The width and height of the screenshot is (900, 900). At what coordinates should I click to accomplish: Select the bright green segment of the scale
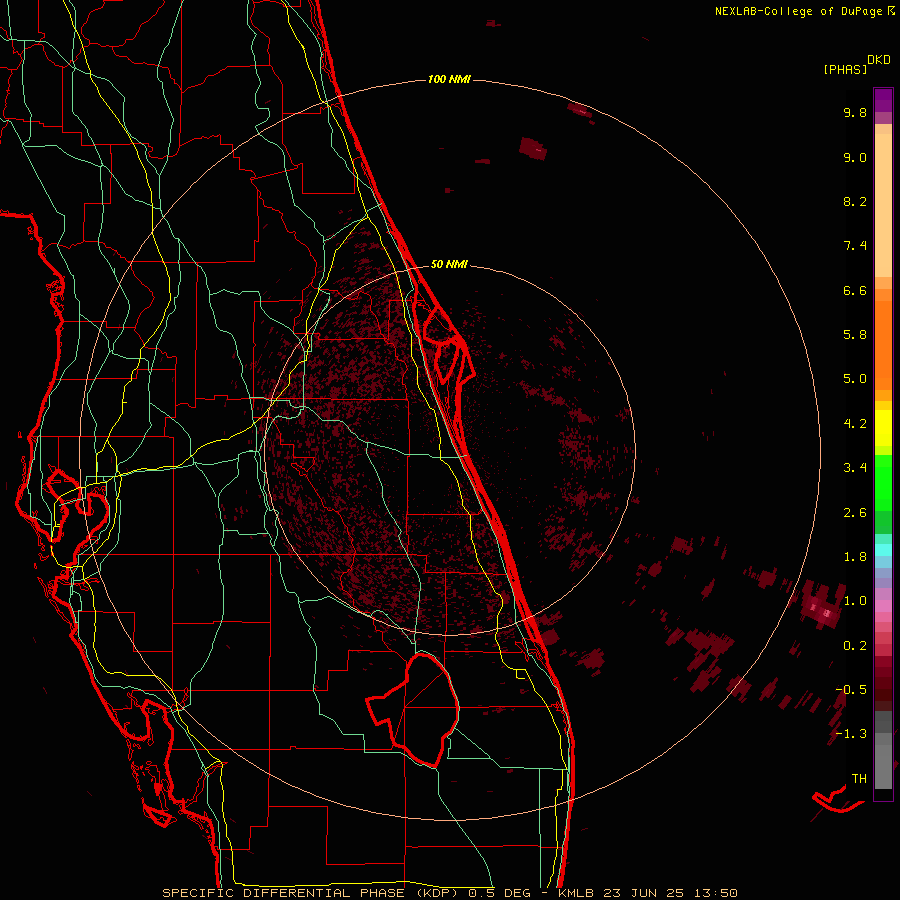pos(883,482)
